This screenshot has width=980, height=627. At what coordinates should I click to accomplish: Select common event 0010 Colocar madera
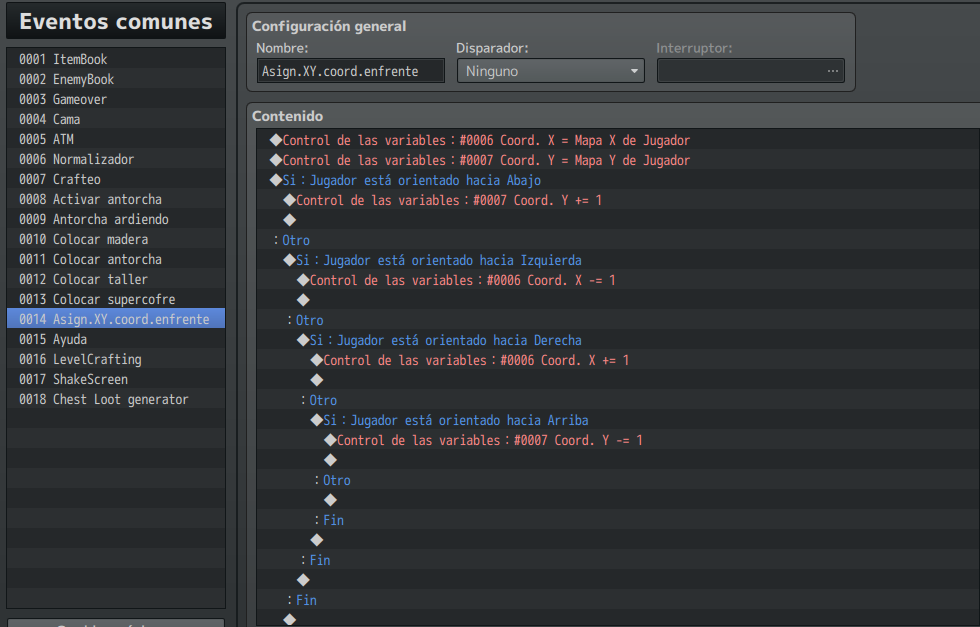[116, 239]
